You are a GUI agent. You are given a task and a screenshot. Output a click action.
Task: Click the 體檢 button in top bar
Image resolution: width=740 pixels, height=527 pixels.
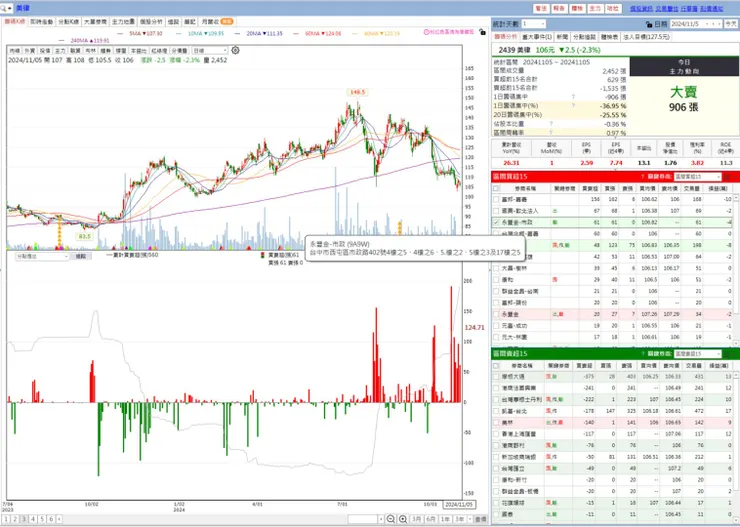click(x=577, y=8)
